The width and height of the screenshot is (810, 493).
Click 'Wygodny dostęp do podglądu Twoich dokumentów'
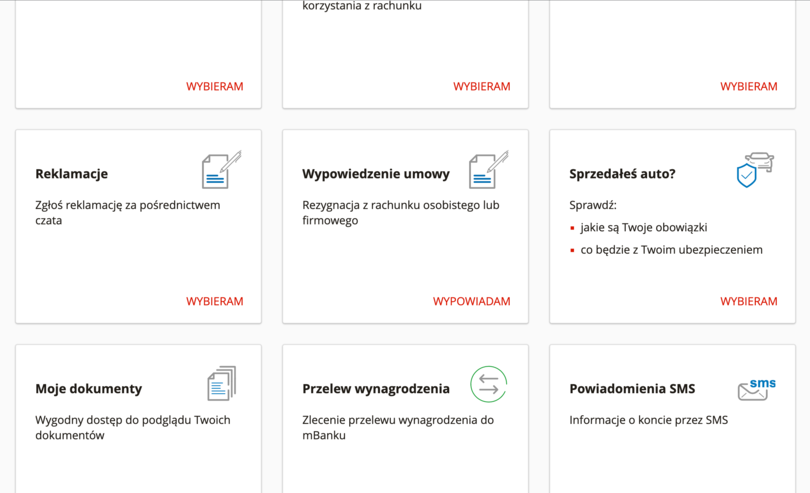point(133,427)
